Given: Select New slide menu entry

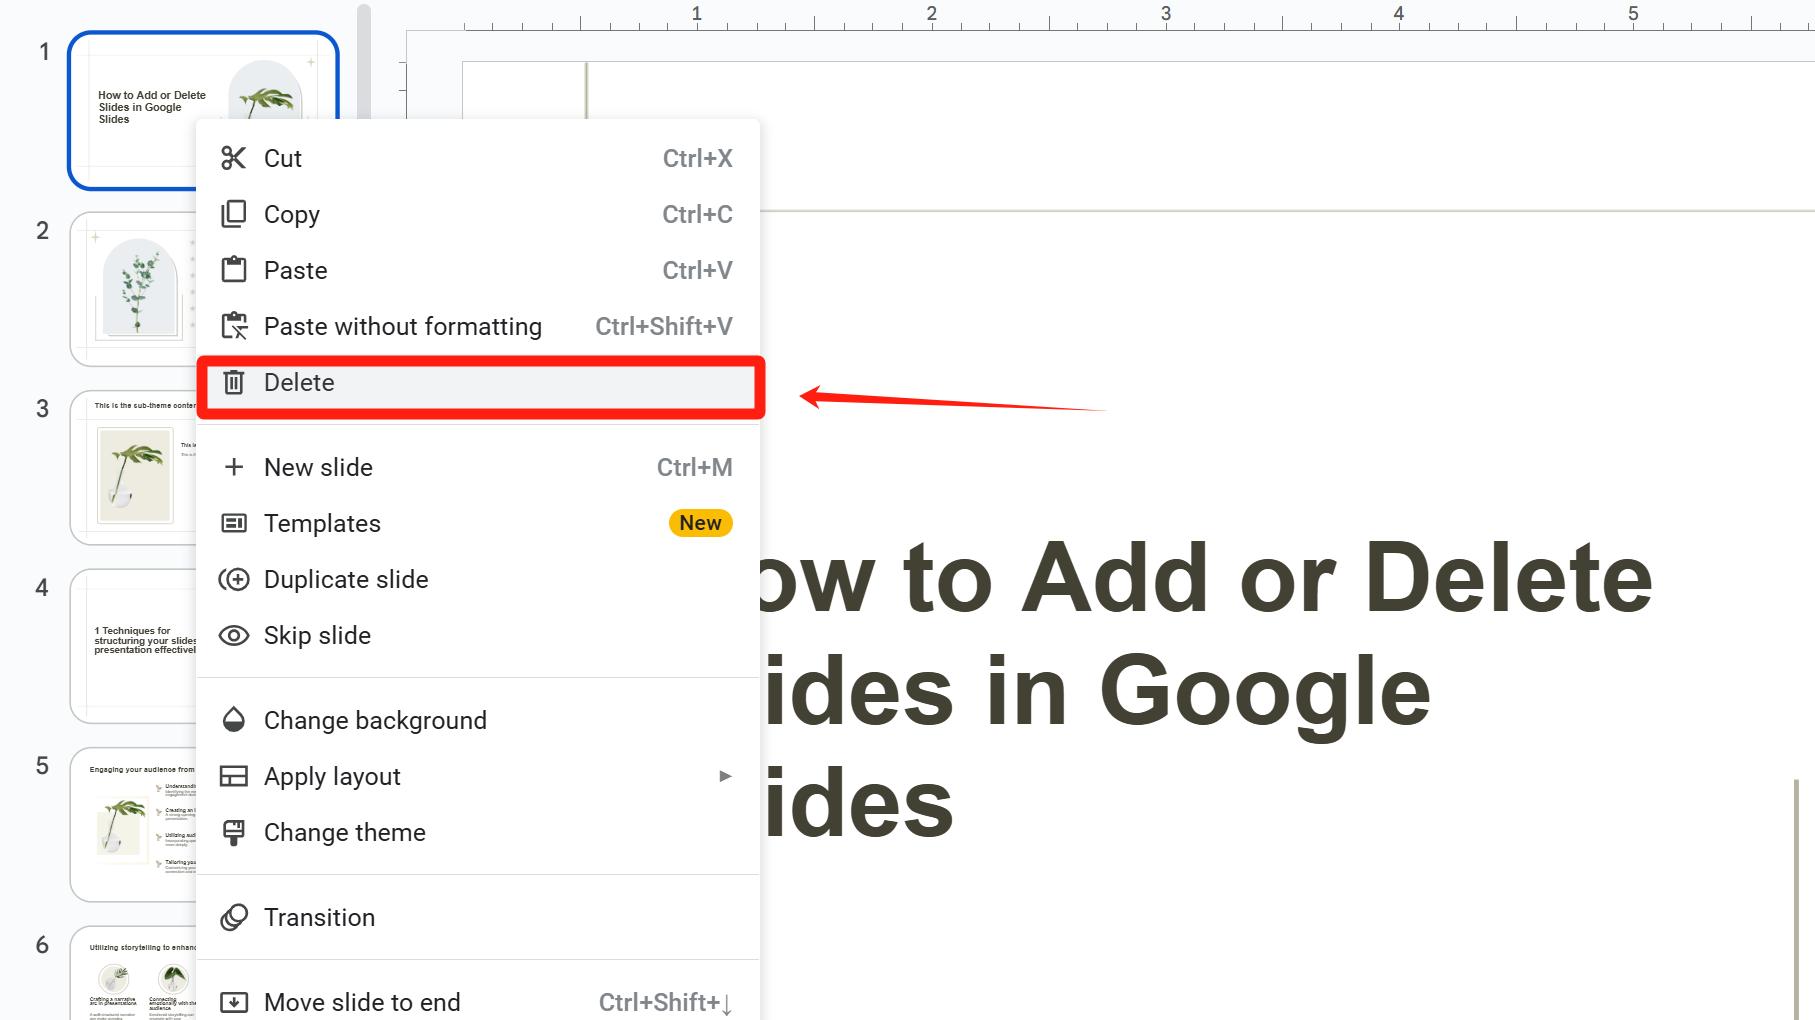Looking at the screenshot, I should pos(478,467).
